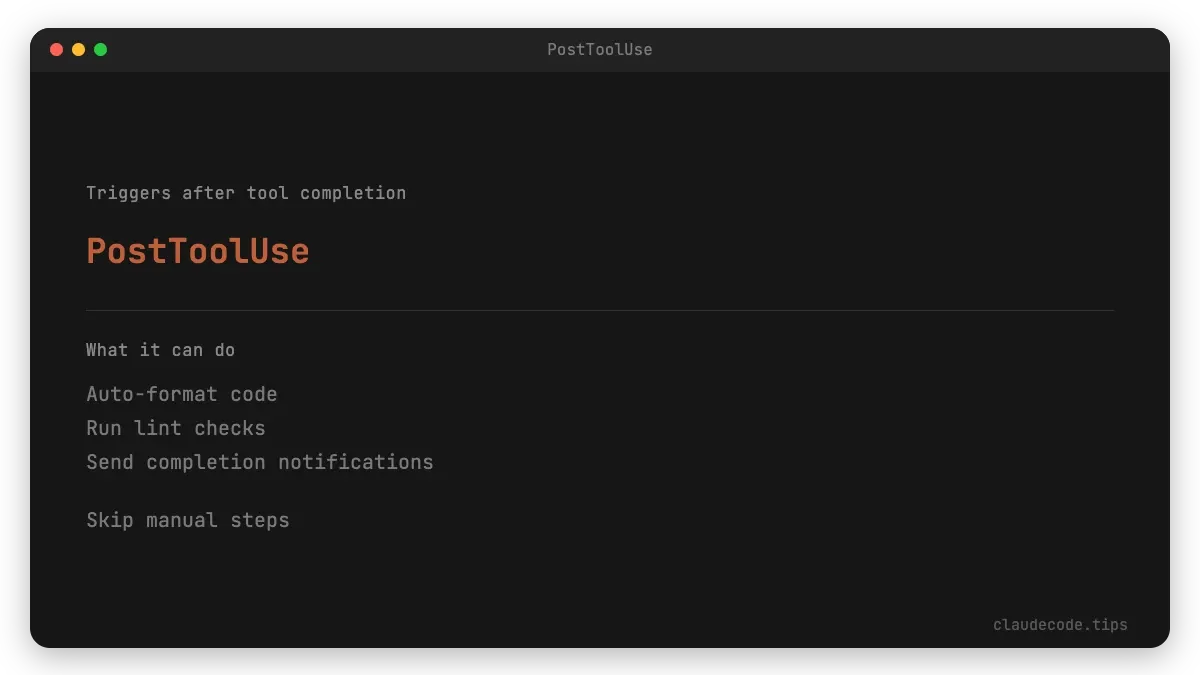Screen dimensions: 1200x675
Task: Click the 'Skip manual steps' text
Action: (188, 520)
